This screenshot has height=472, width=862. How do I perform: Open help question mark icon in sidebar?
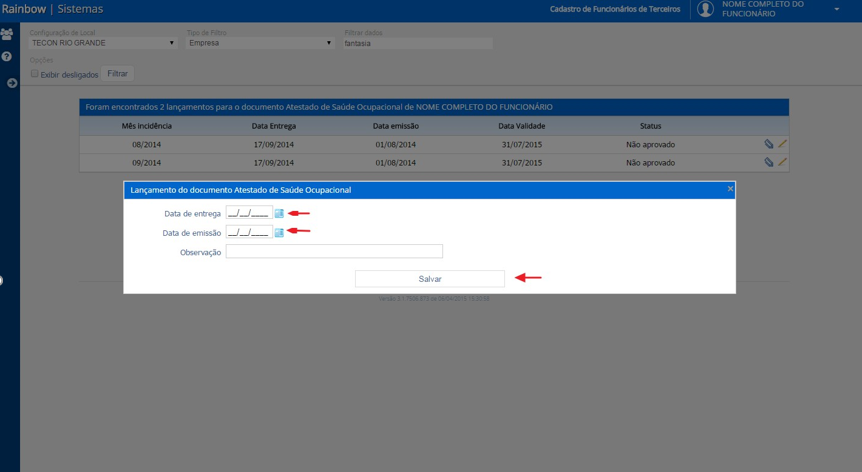7,57
